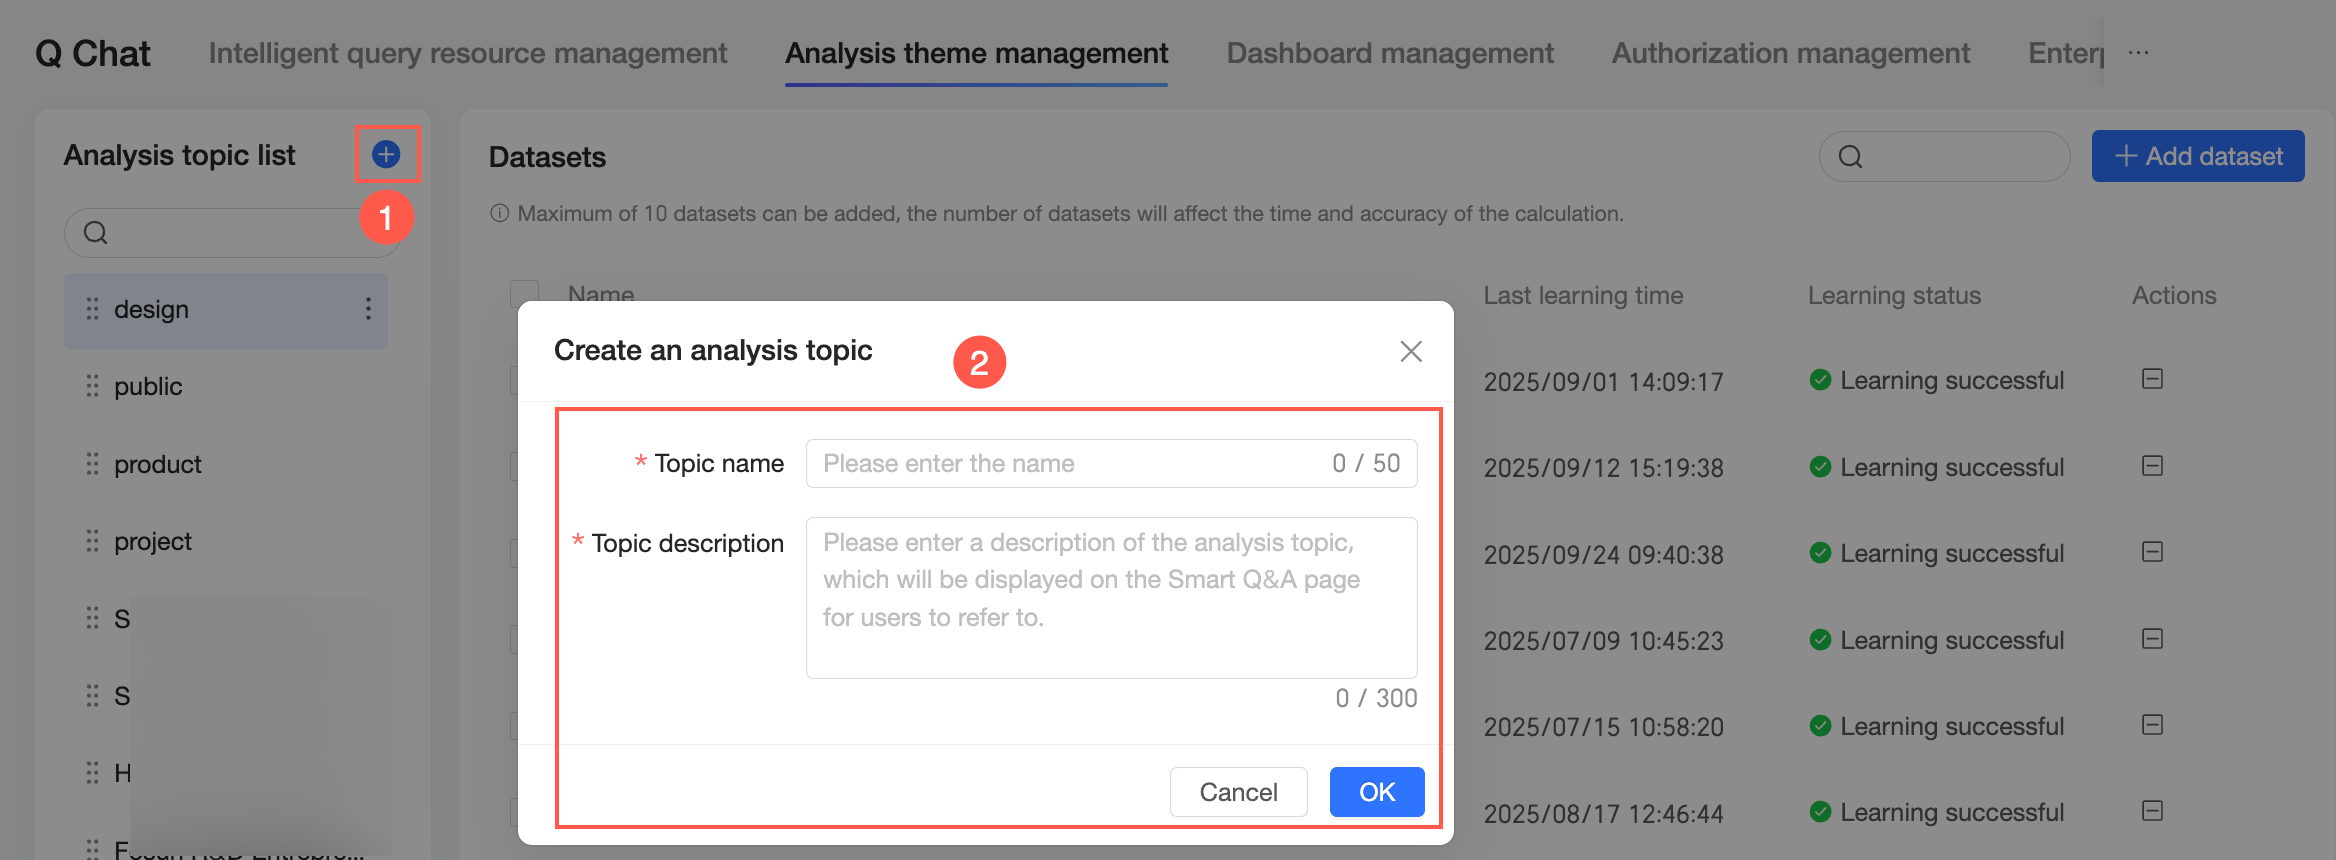Viewport: 2336px width, 860px height.
Task: Click the Last learning time column header
Action: (1583, 295)
